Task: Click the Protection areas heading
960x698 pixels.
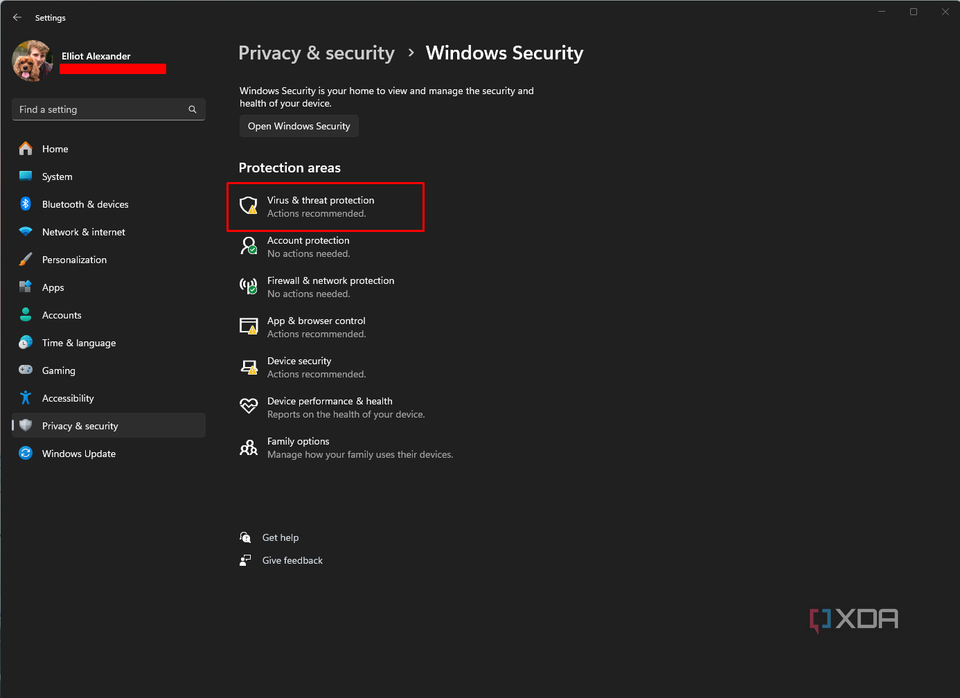Action: [290, 168]
